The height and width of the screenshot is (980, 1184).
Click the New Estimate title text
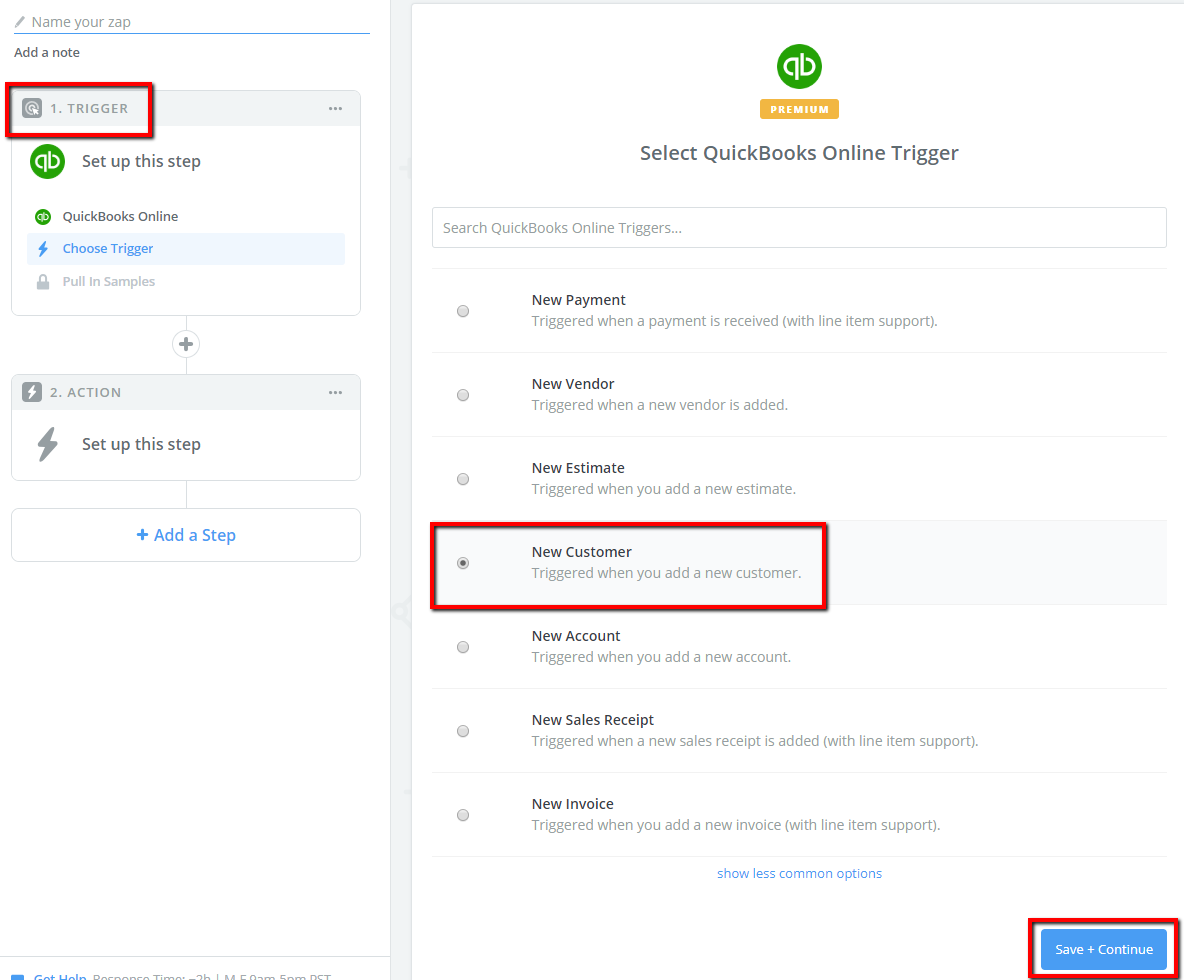[578, 468]
